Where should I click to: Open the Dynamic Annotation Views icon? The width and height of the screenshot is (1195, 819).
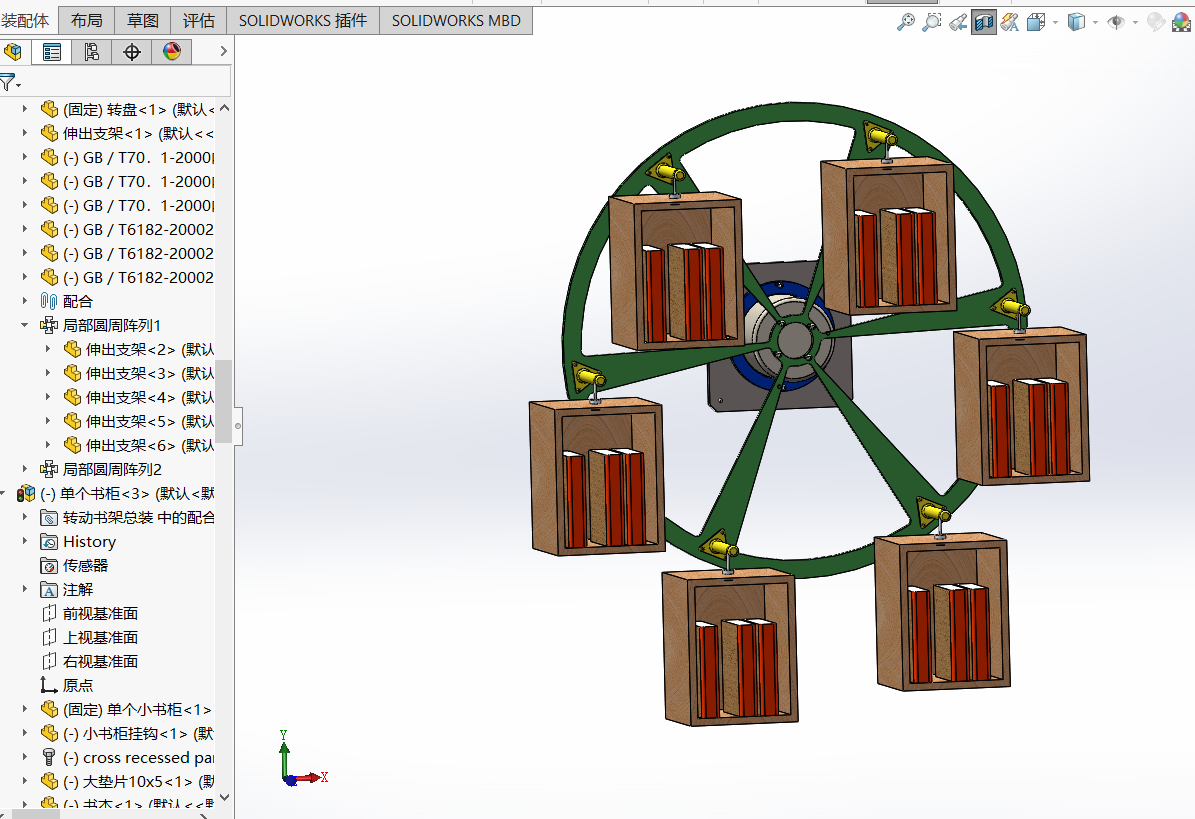point(1009,22)
